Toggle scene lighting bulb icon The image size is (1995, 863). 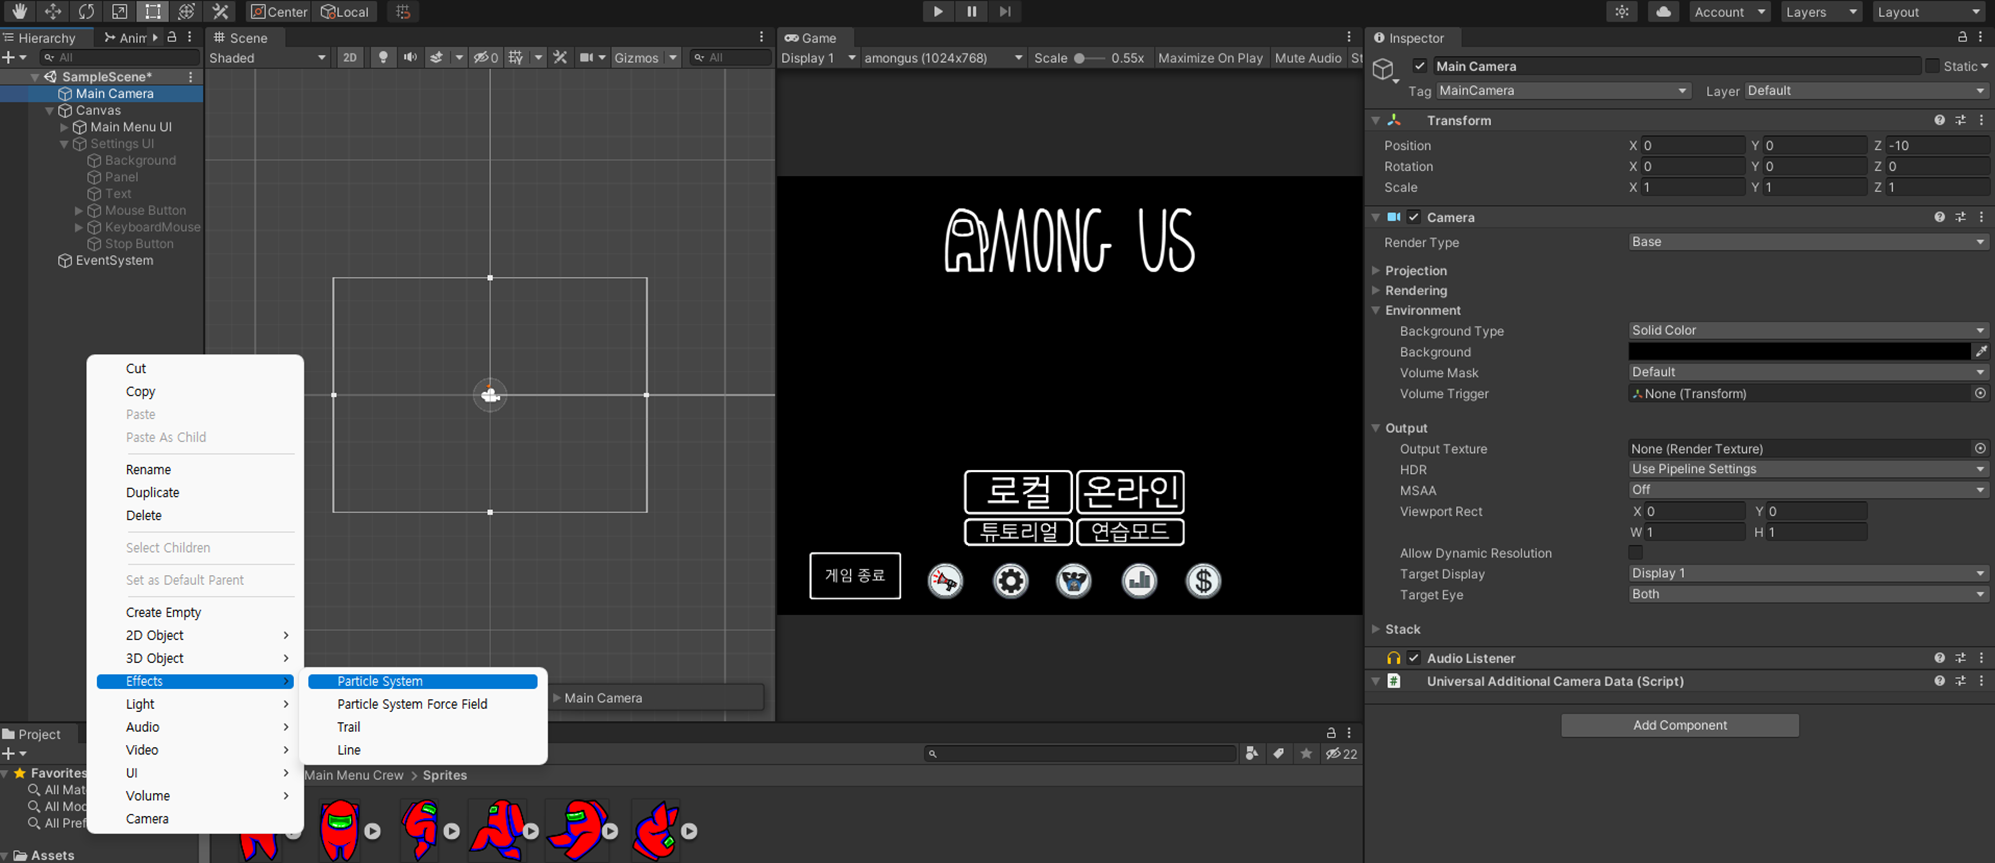point(383,58)
